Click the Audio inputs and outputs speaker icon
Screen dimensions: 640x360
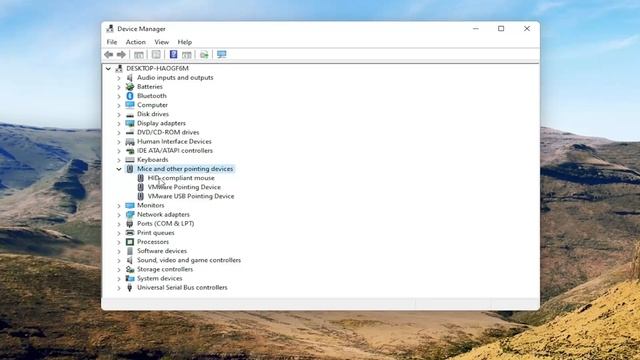[x=130, y=78]
